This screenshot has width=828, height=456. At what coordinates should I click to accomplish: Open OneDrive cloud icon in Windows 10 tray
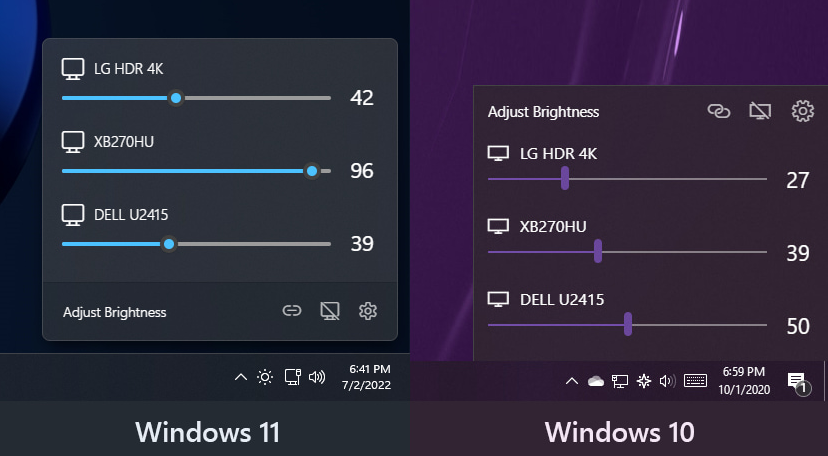click(596, 381)
